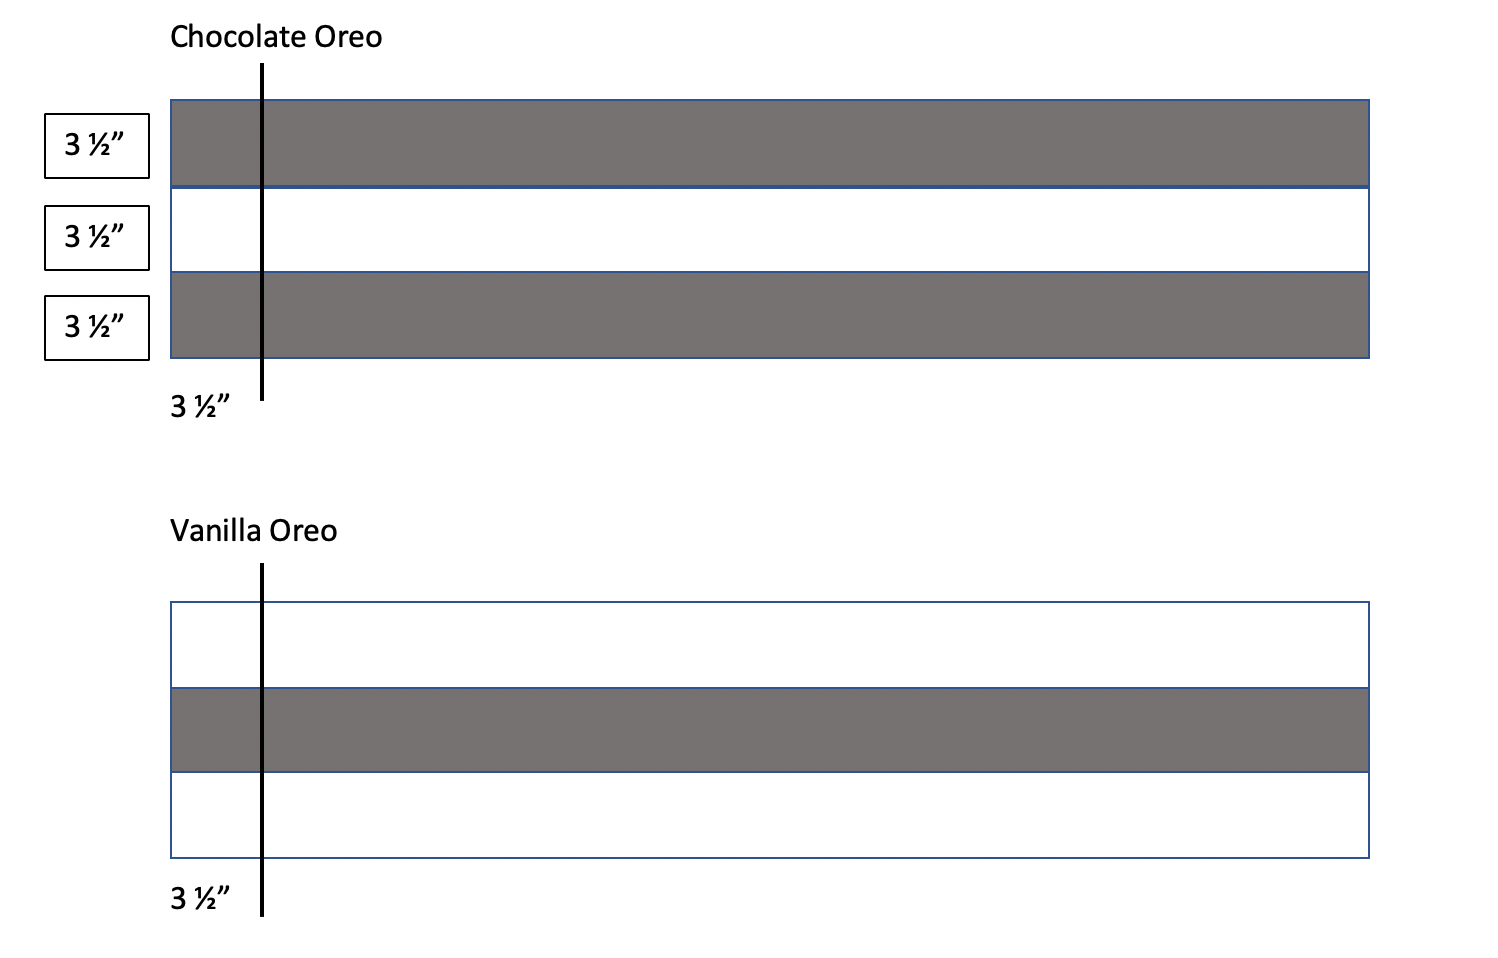Click the middle 3 ½" label box

coord(97,238)
